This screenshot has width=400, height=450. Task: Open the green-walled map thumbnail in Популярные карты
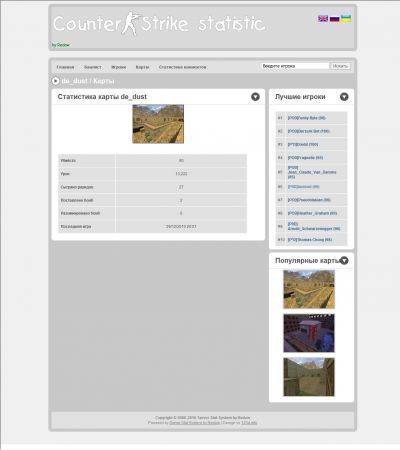tap(309, 377)
